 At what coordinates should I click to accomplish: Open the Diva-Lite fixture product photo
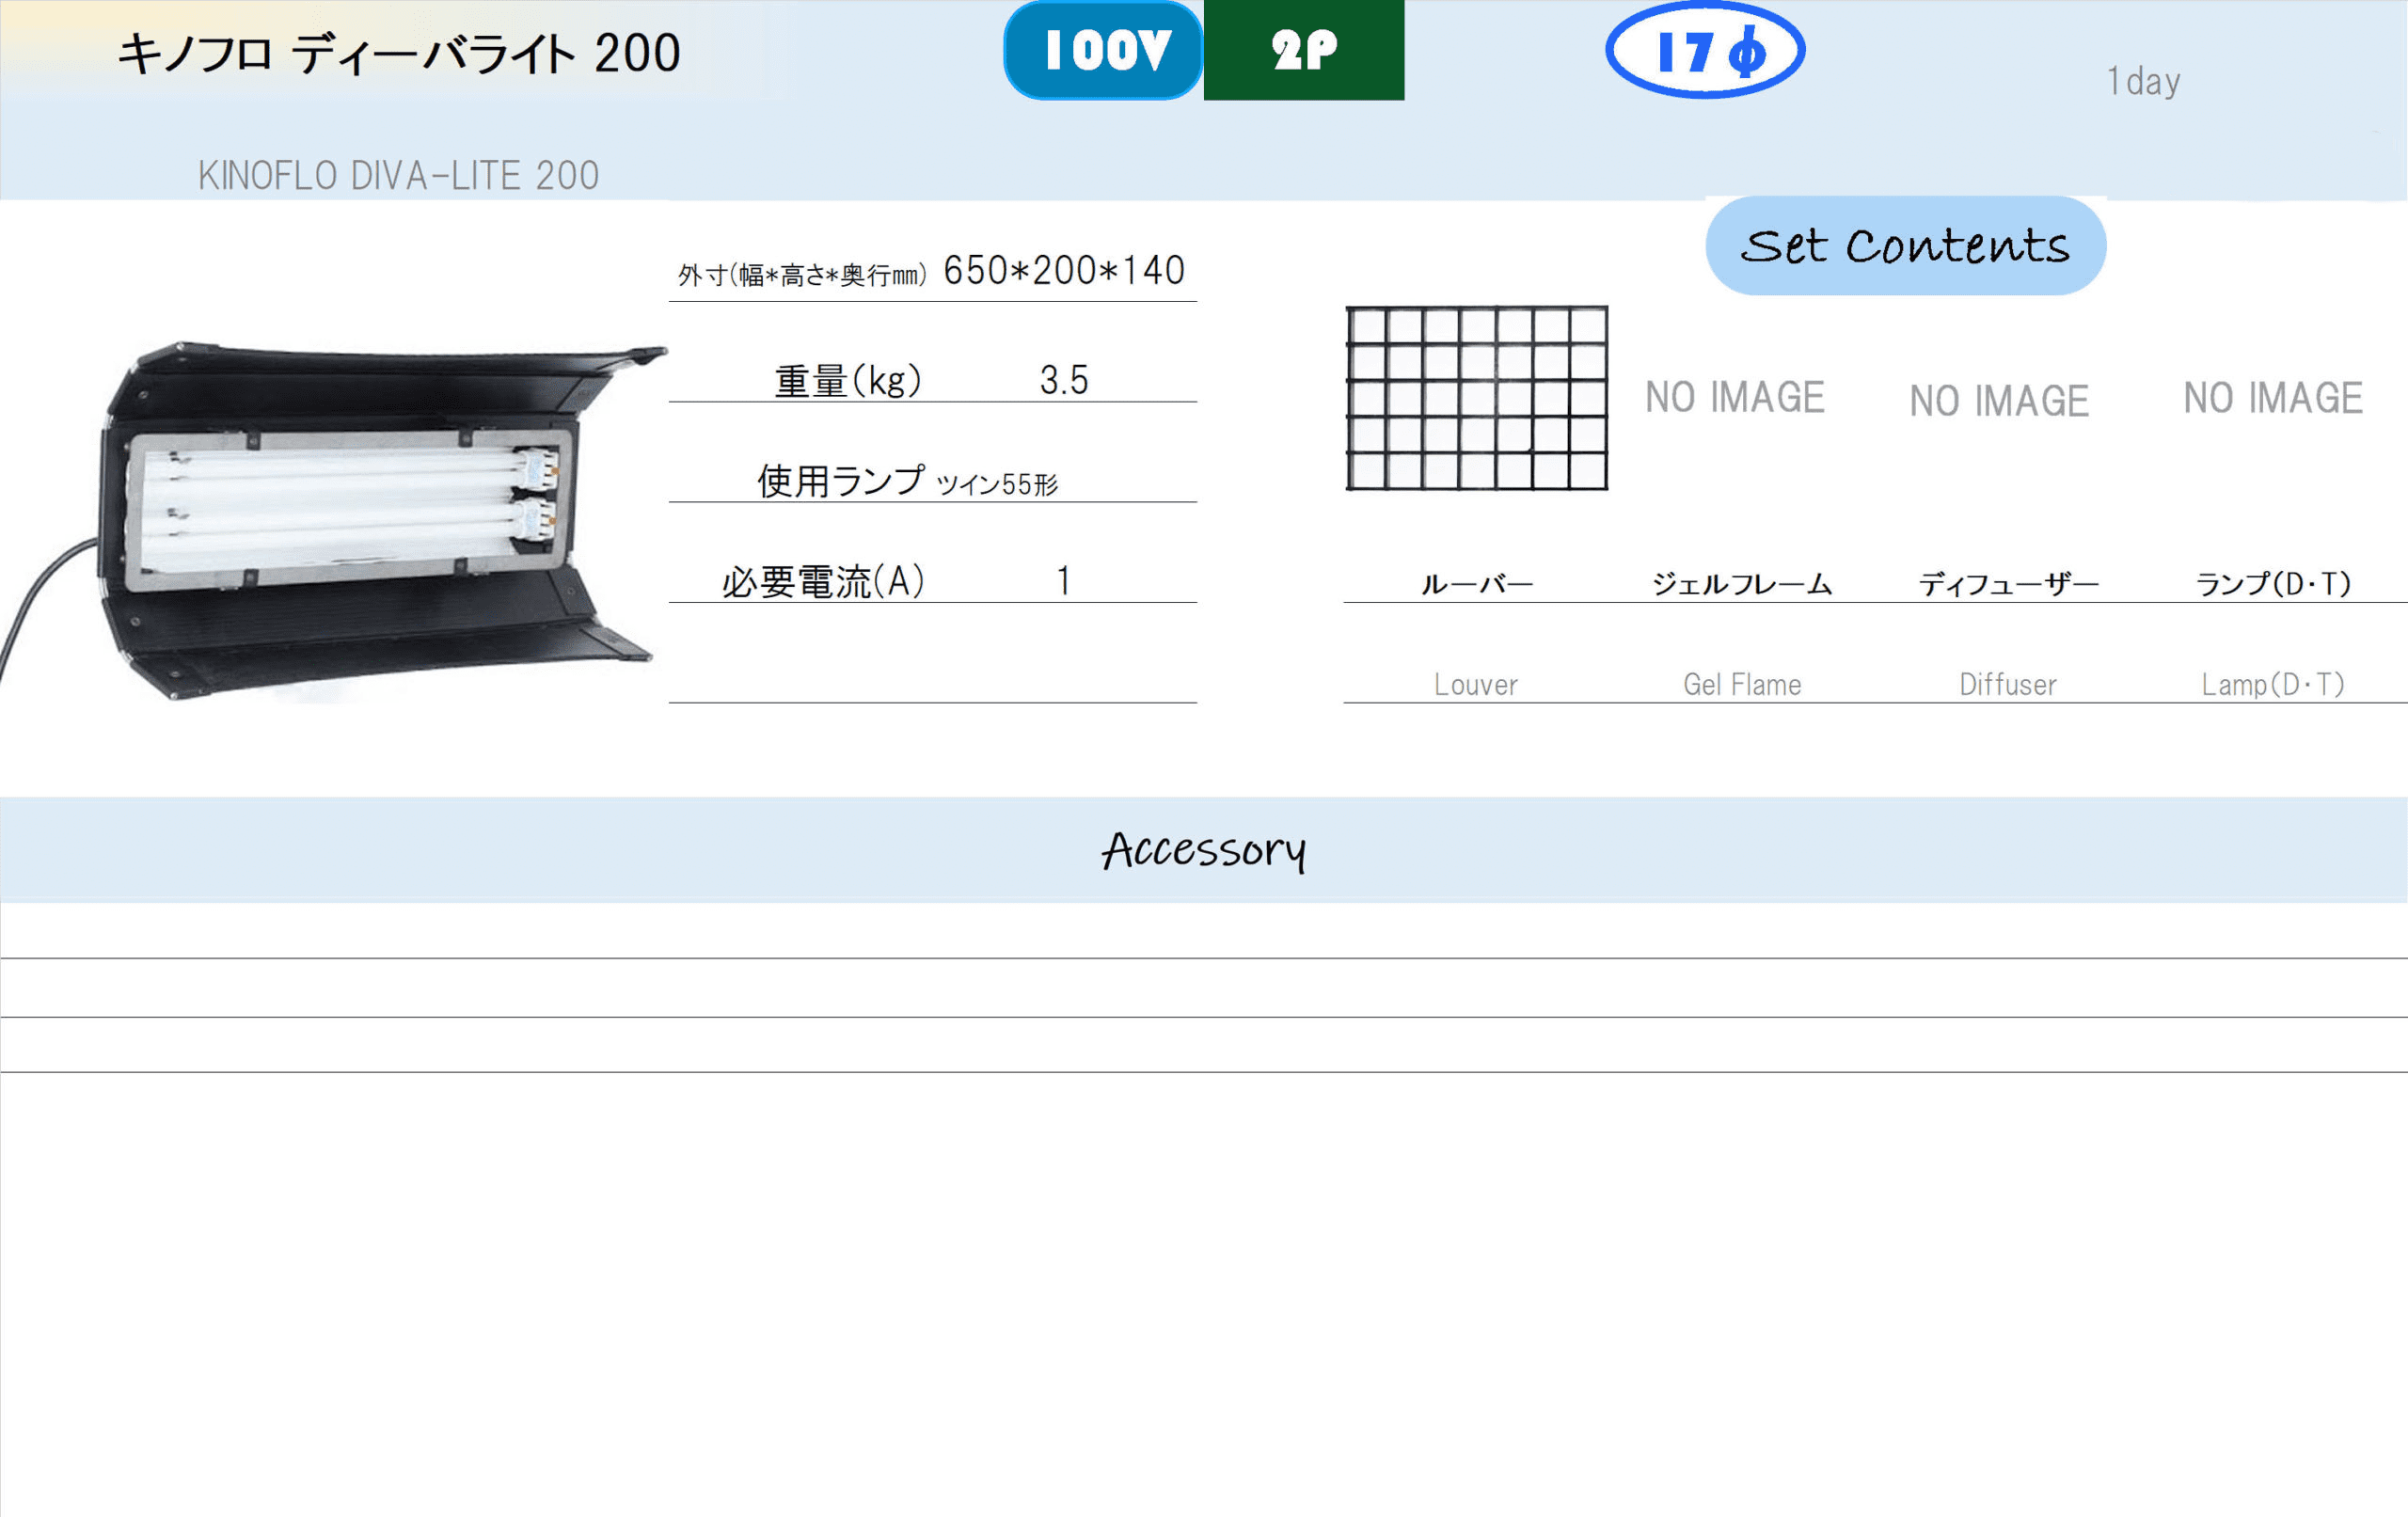pyautogui.click(x=333, y=521)
